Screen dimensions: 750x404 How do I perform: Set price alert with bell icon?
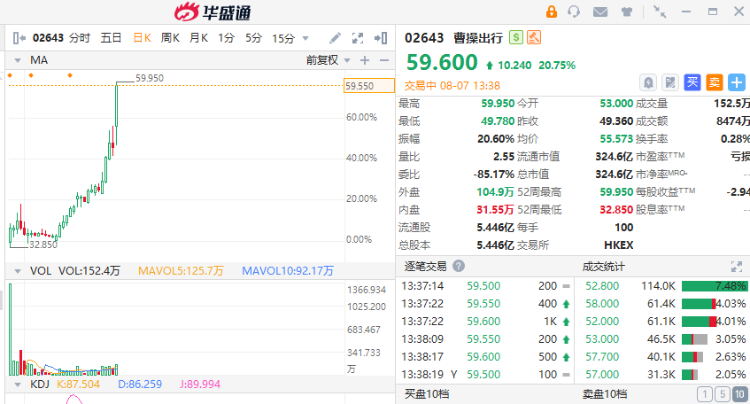click(x=648, y=83)
